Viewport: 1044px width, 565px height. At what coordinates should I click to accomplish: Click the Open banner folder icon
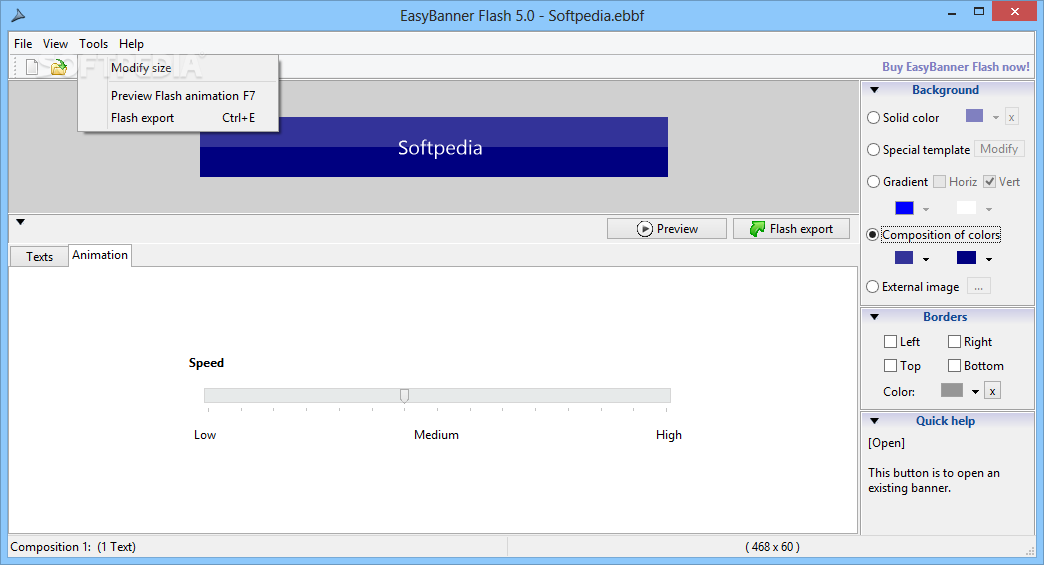[x=59, y=67]
